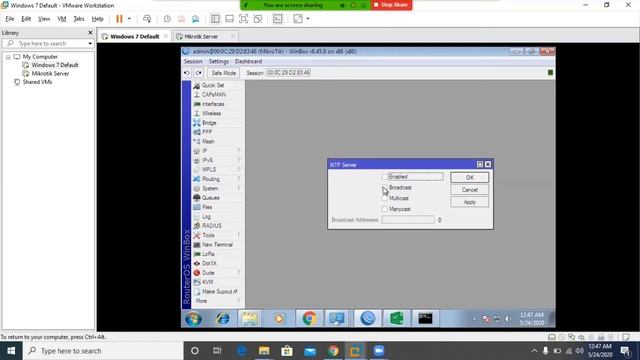Expand the Routing submenu

(239, 179)
